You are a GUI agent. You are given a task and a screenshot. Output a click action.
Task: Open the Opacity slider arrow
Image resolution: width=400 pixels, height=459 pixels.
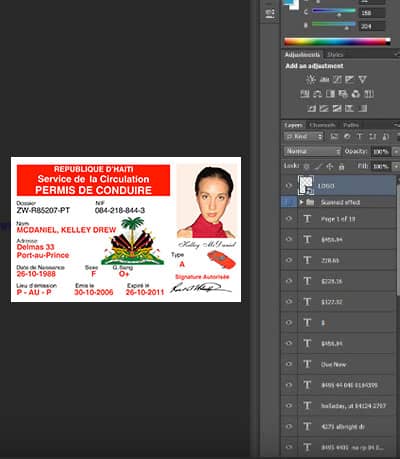click(396, 152)
